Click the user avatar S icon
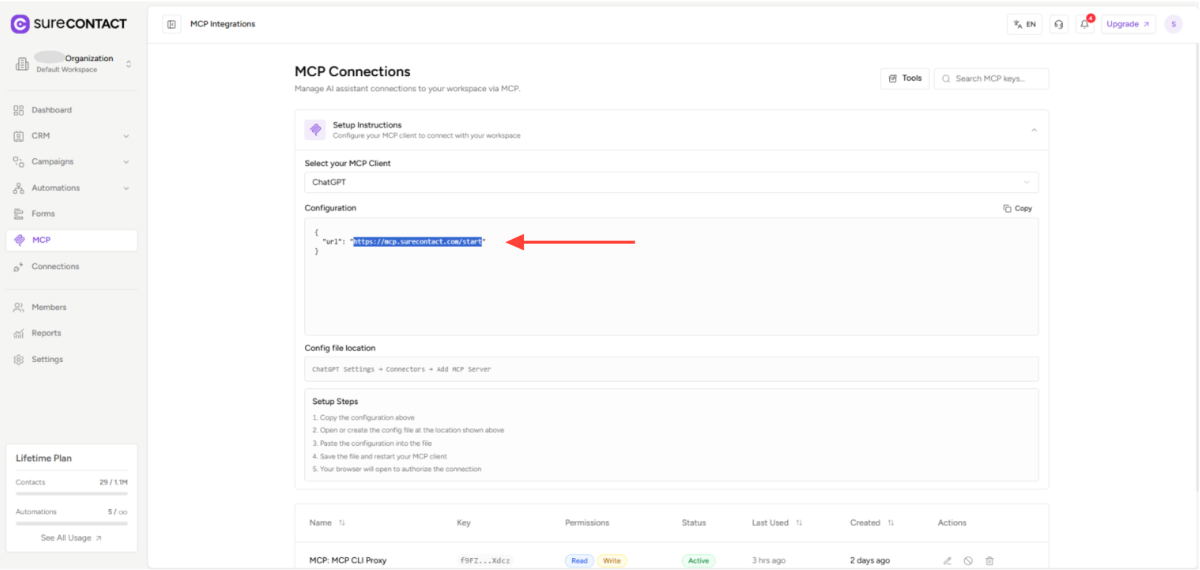The width and height of the screenshot is (1200, 570). pyautogui.click(x=1173, y=24)
